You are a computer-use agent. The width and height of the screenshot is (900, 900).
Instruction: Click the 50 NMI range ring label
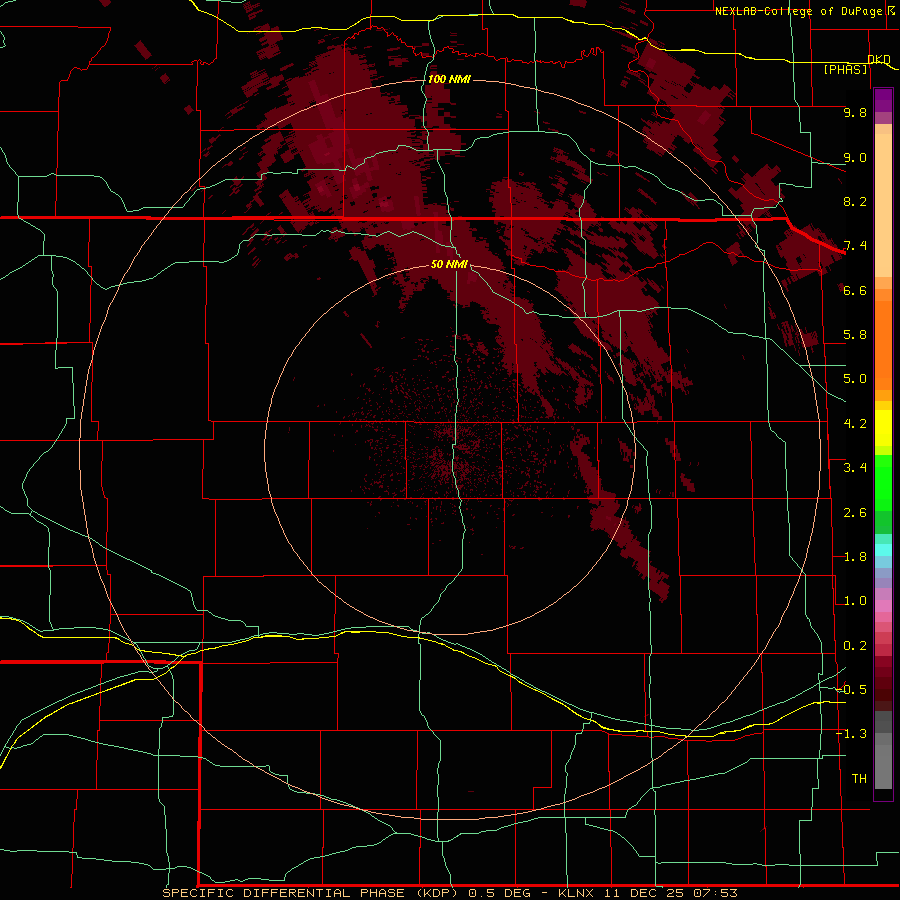pos(449,264)
